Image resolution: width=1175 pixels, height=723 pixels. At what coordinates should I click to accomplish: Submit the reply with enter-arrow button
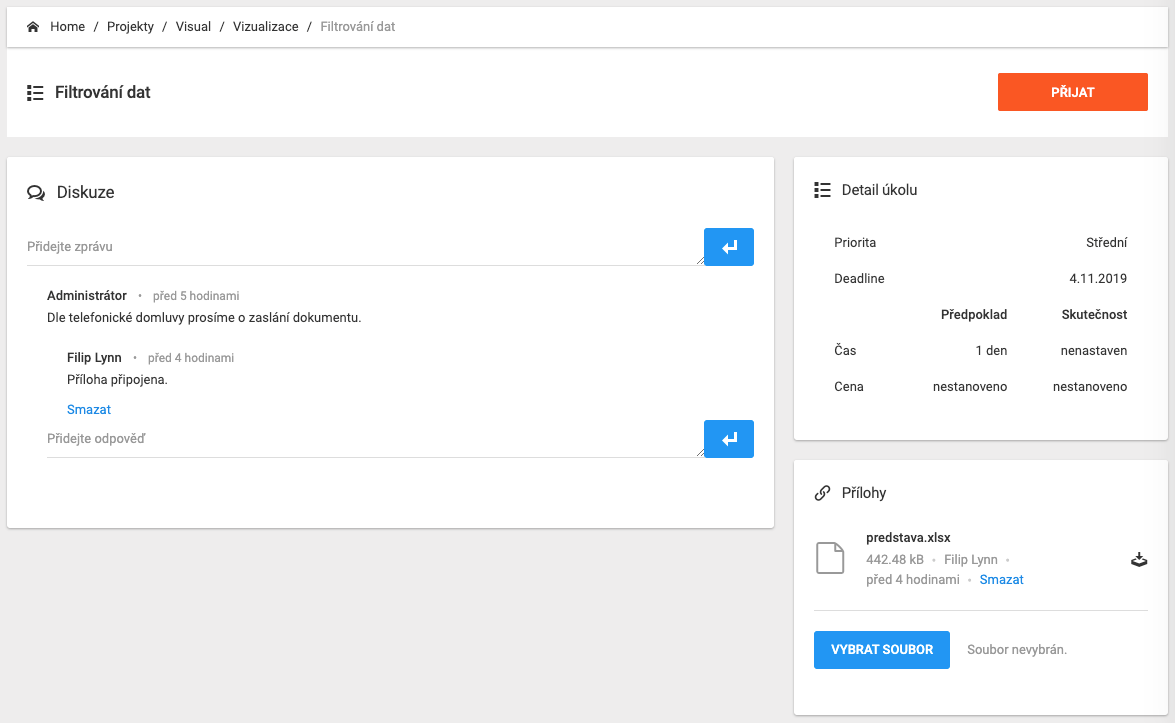point(728,439)
